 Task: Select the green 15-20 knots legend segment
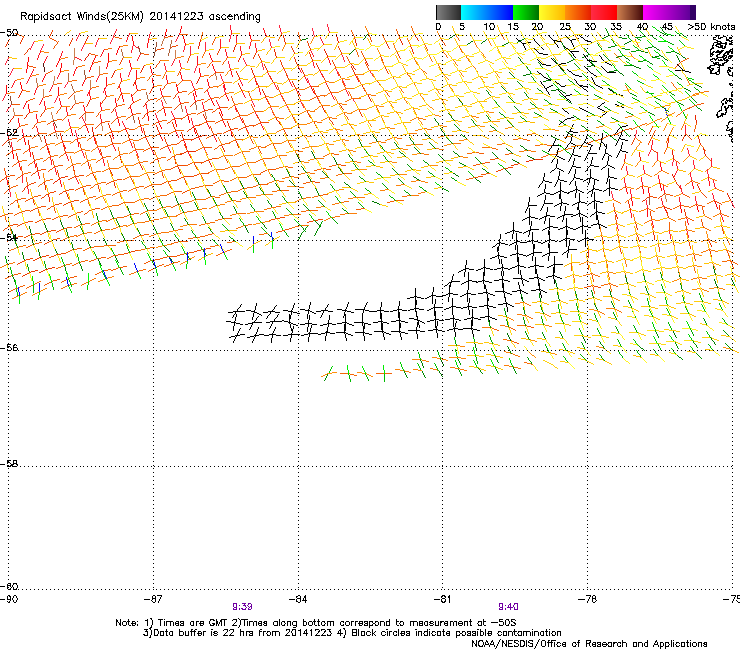526,12
